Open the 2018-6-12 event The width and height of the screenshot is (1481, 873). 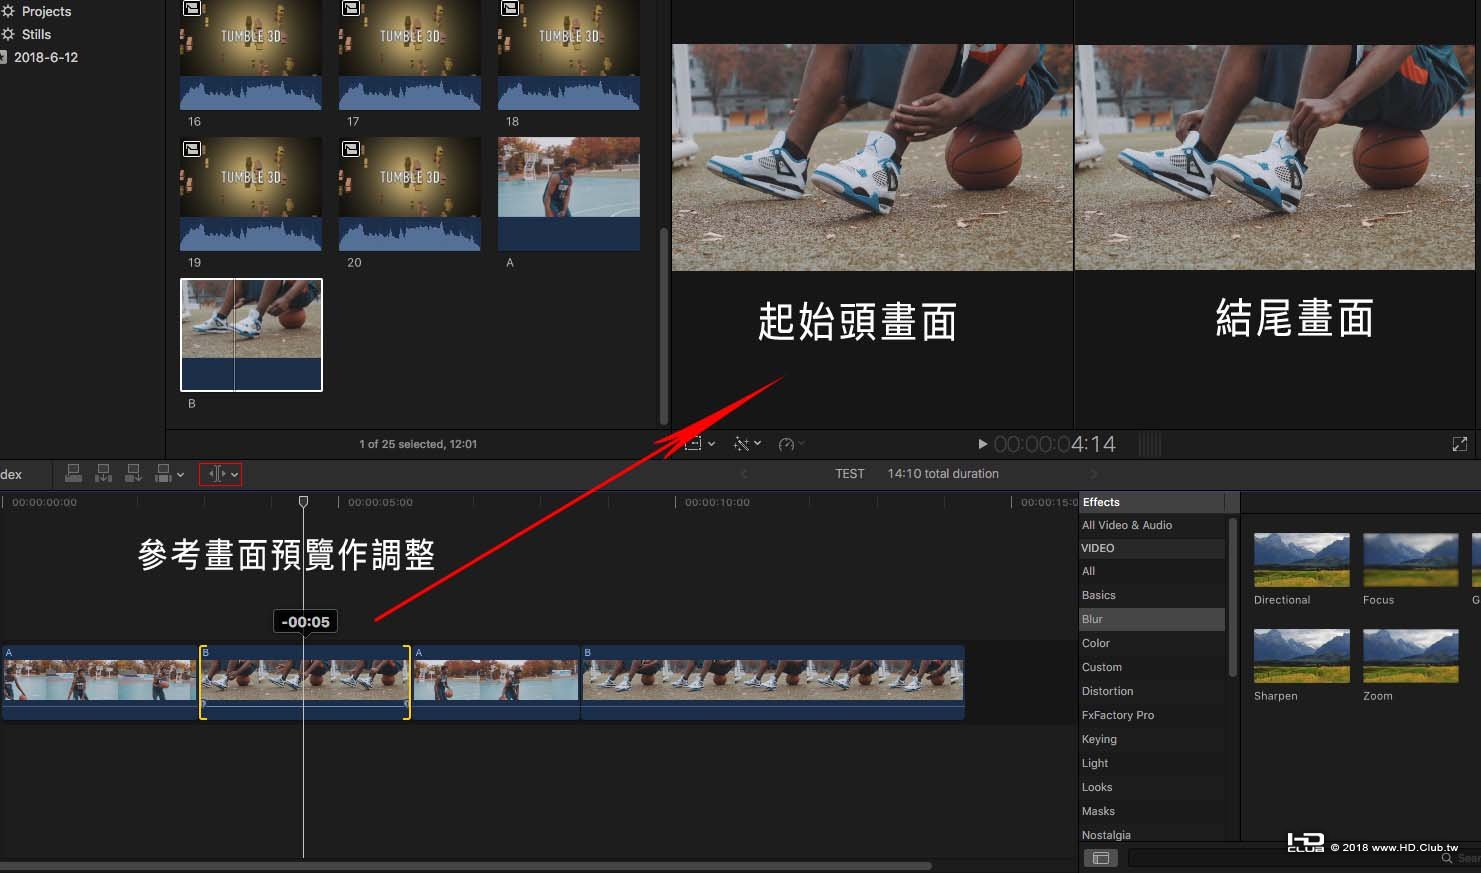[x=45, y=57]
